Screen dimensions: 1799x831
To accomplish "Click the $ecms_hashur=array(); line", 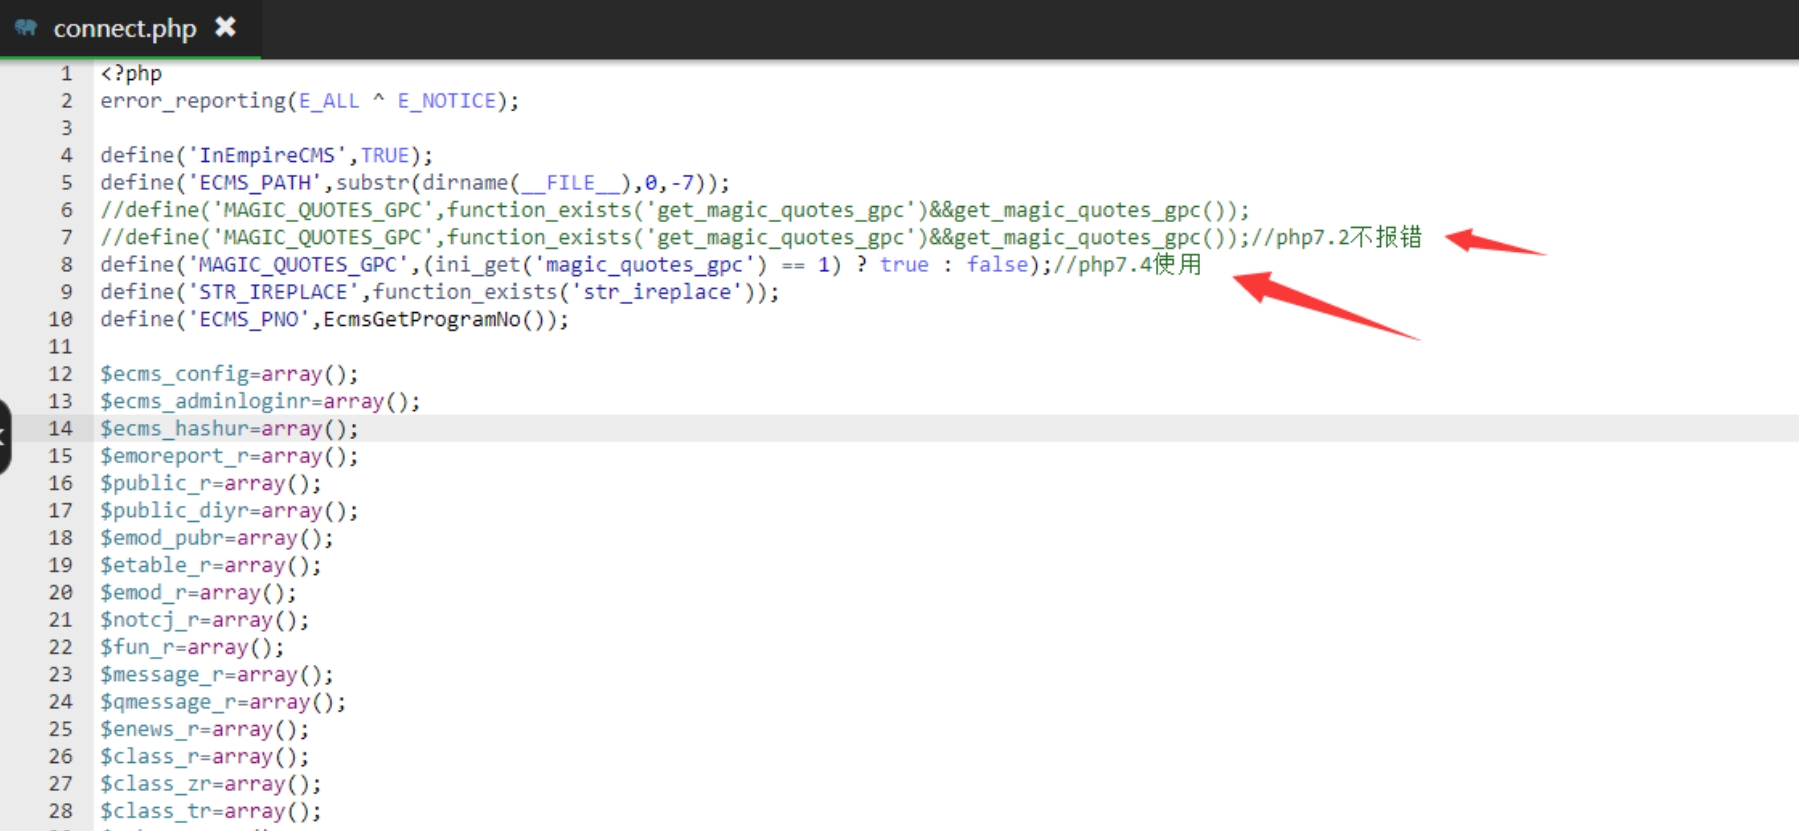I will point(229,428).
